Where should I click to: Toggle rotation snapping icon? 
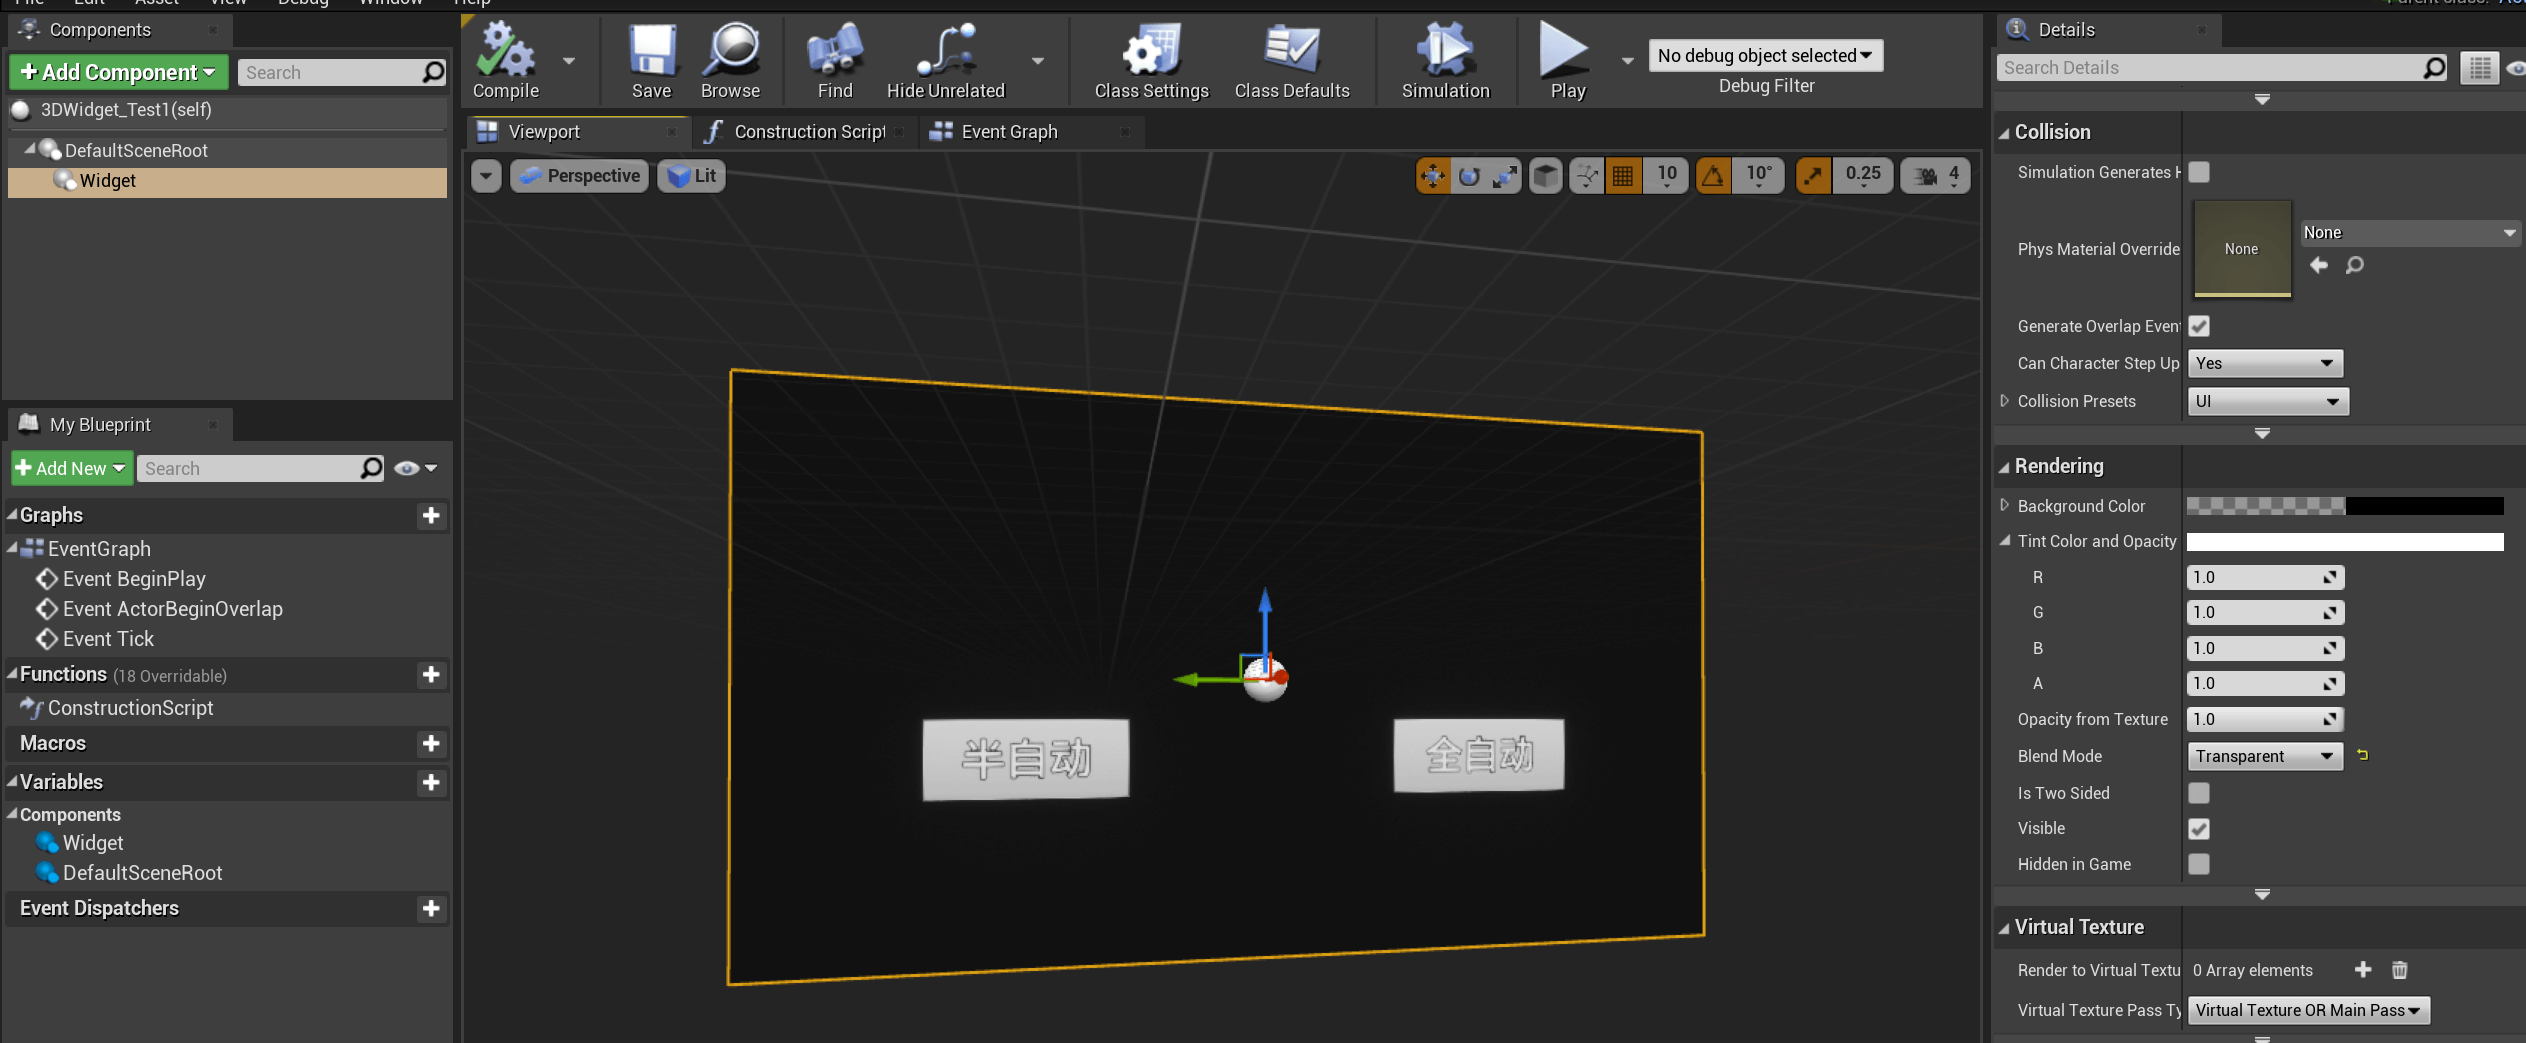[x=1713, y=176]
